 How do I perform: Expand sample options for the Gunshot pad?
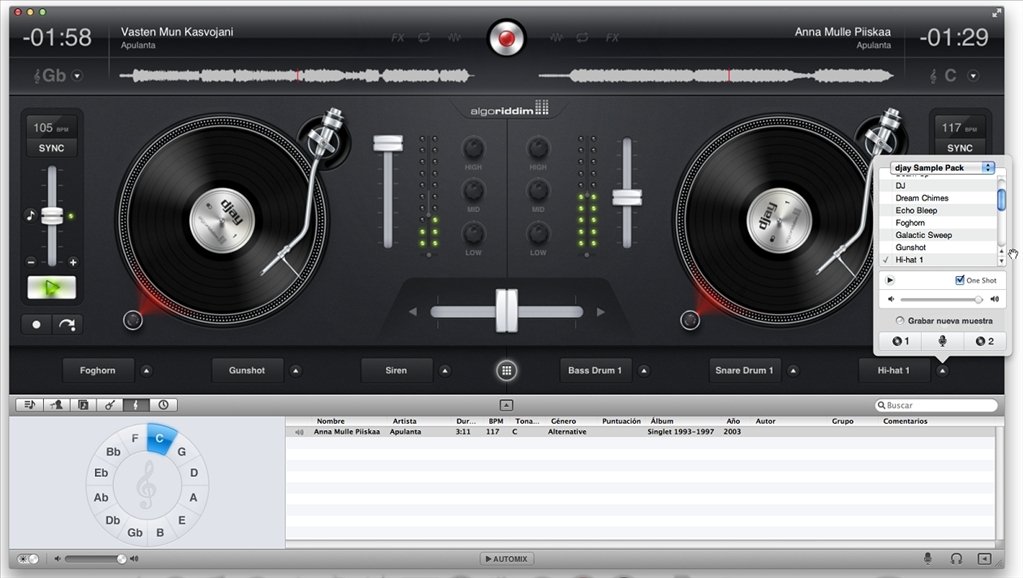pyautogui.click(x=296, y=371)
